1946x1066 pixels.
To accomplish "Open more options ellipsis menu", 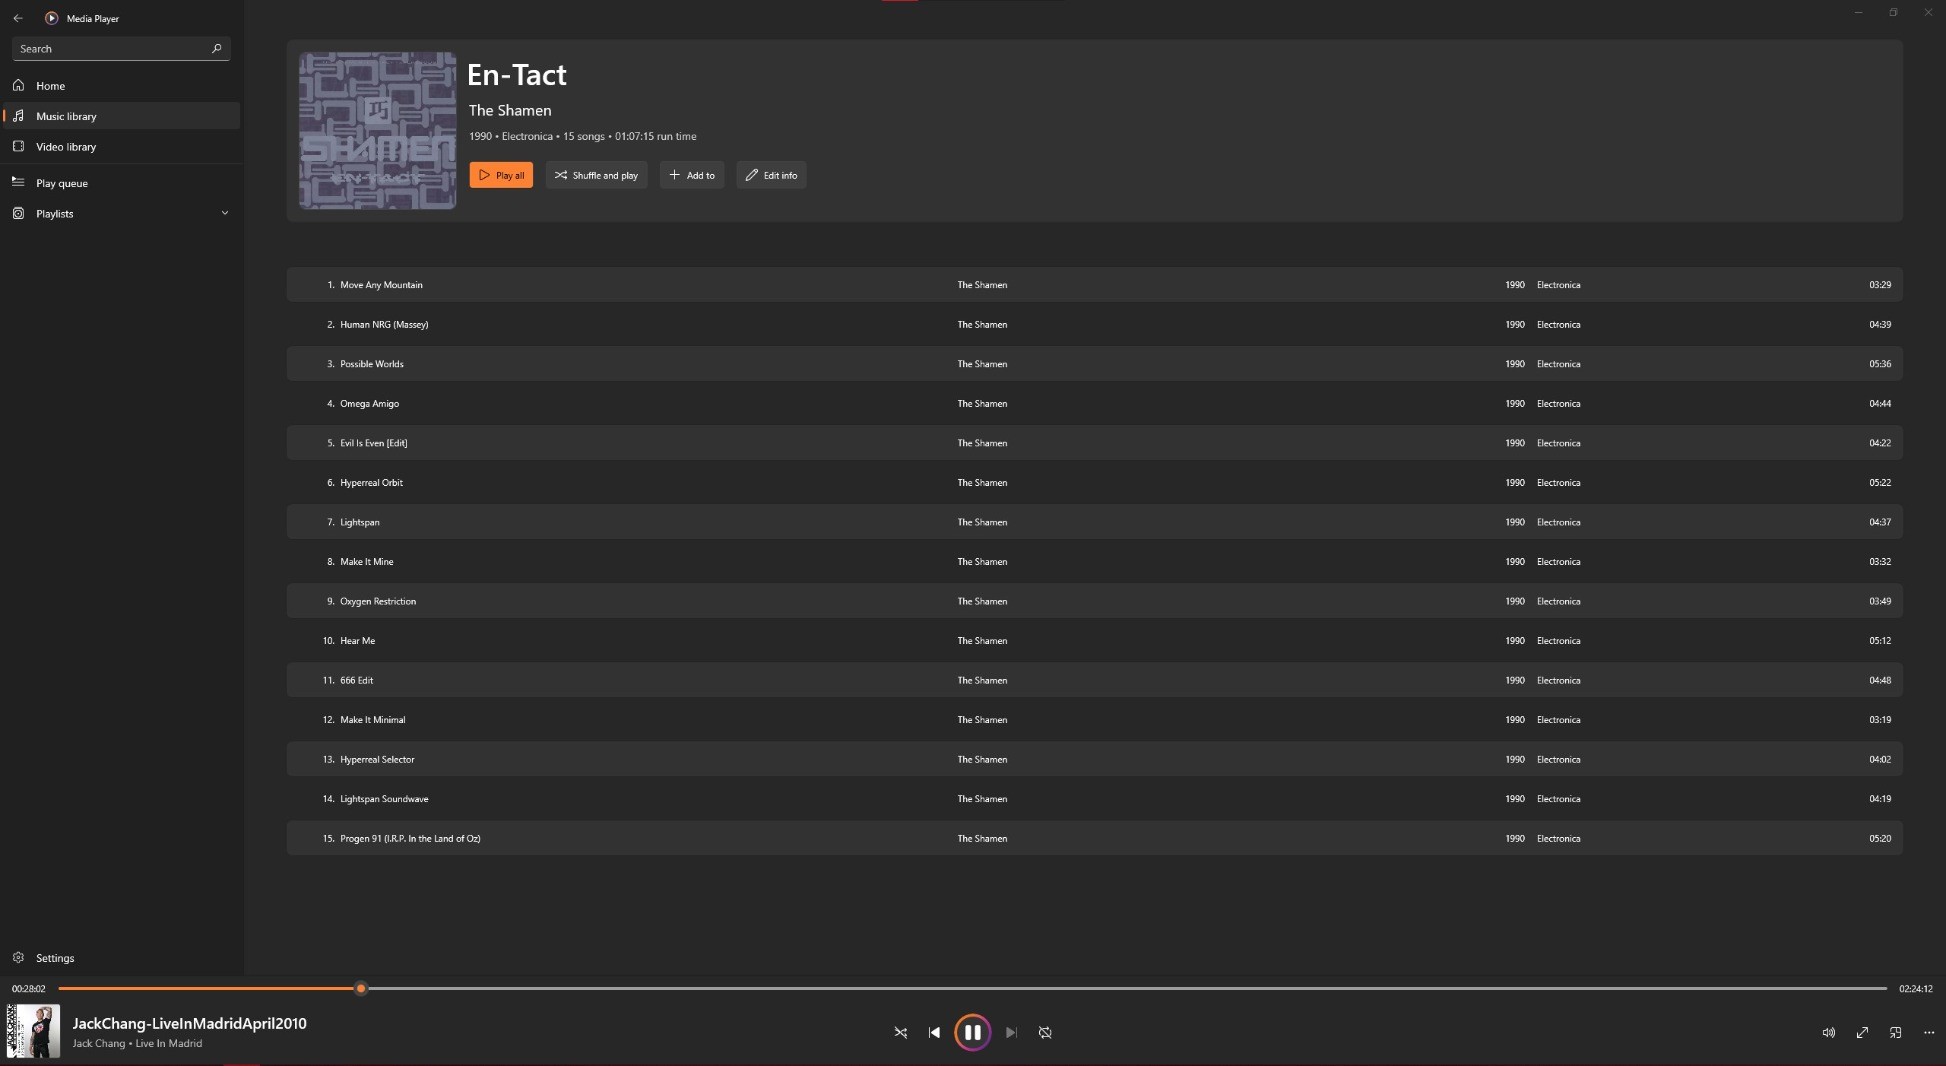I will [1929, 1032].
